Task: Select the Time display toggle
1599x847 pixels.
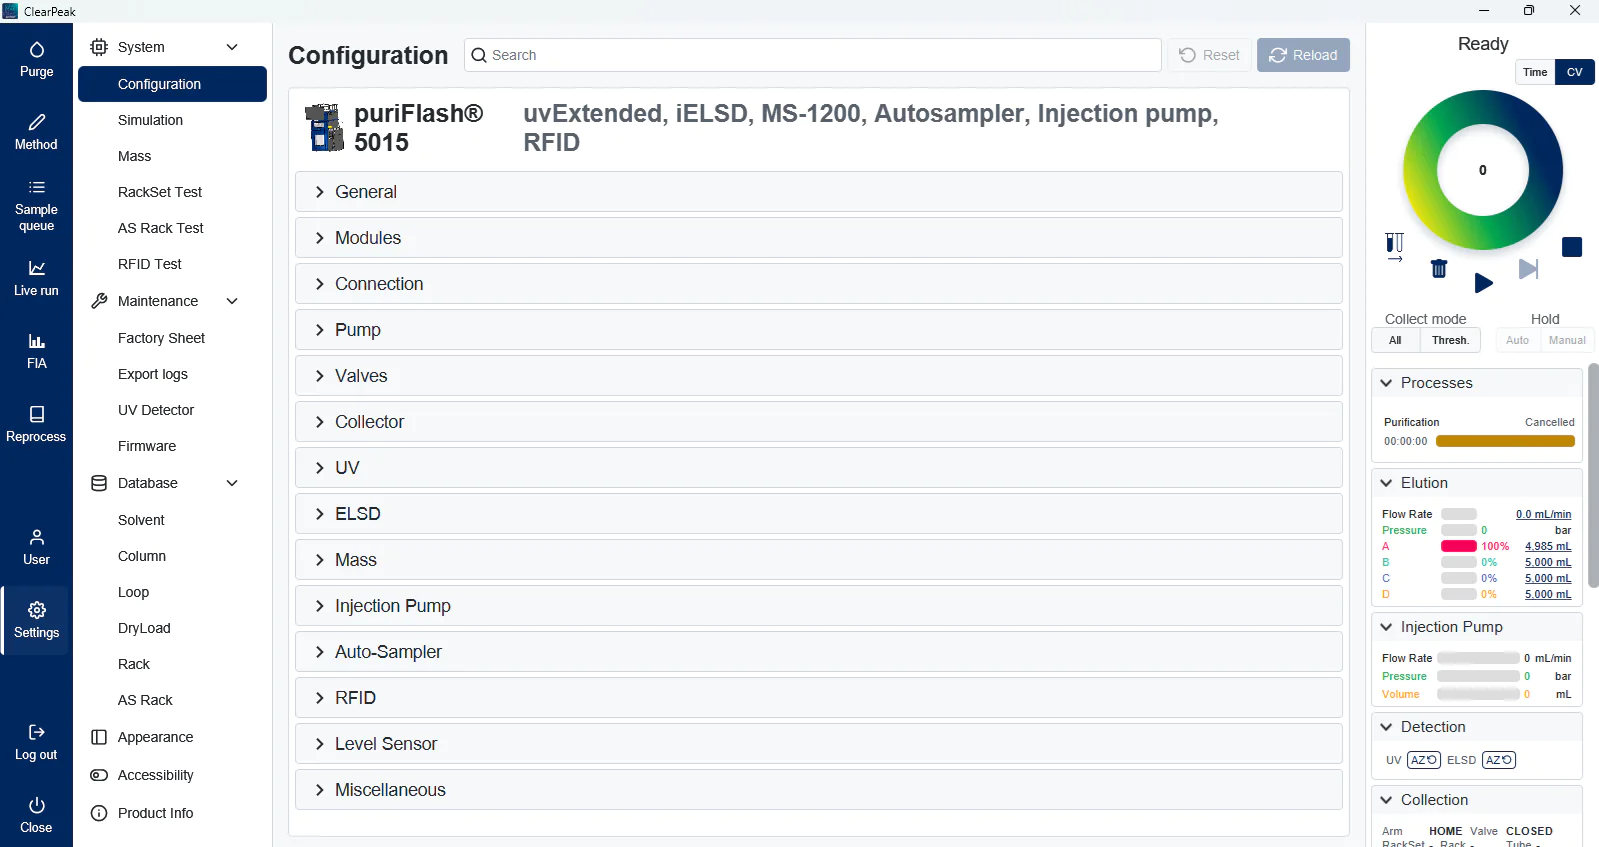Action: click(x=1535, y=72)
